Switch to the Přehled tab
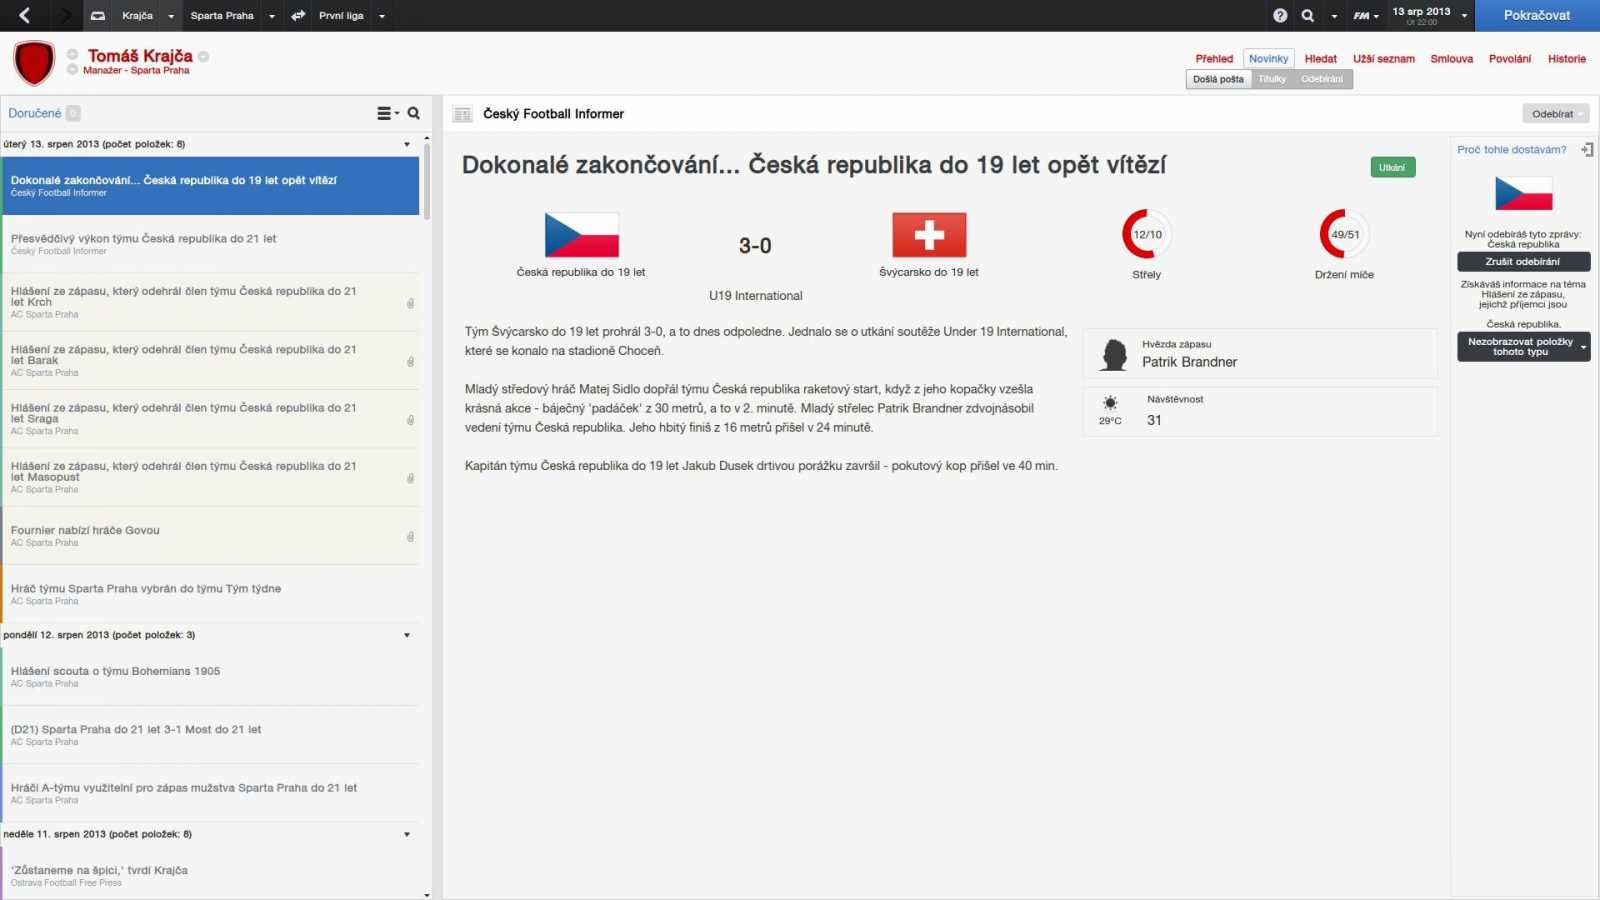 (x=1213, y=58)
